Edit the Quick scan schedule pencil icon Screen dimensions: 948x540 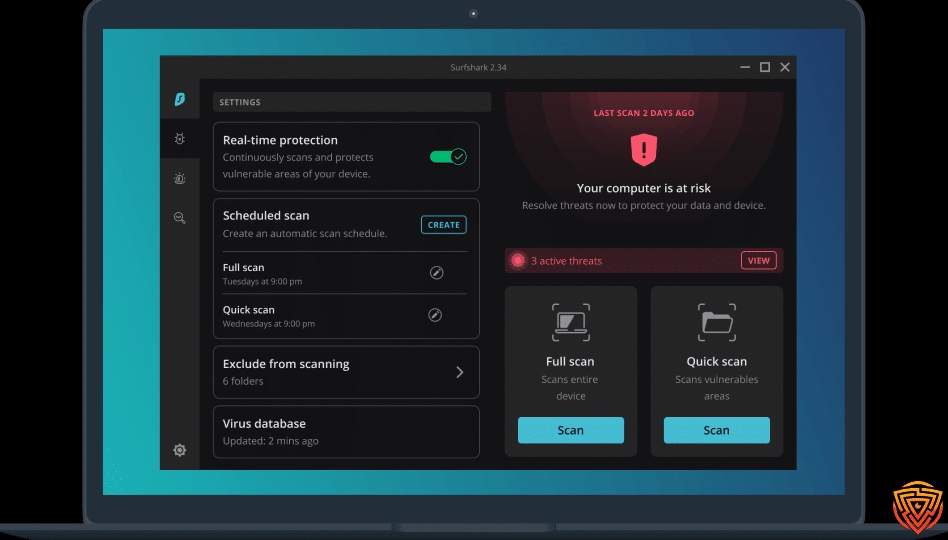[x=436, y=315]
